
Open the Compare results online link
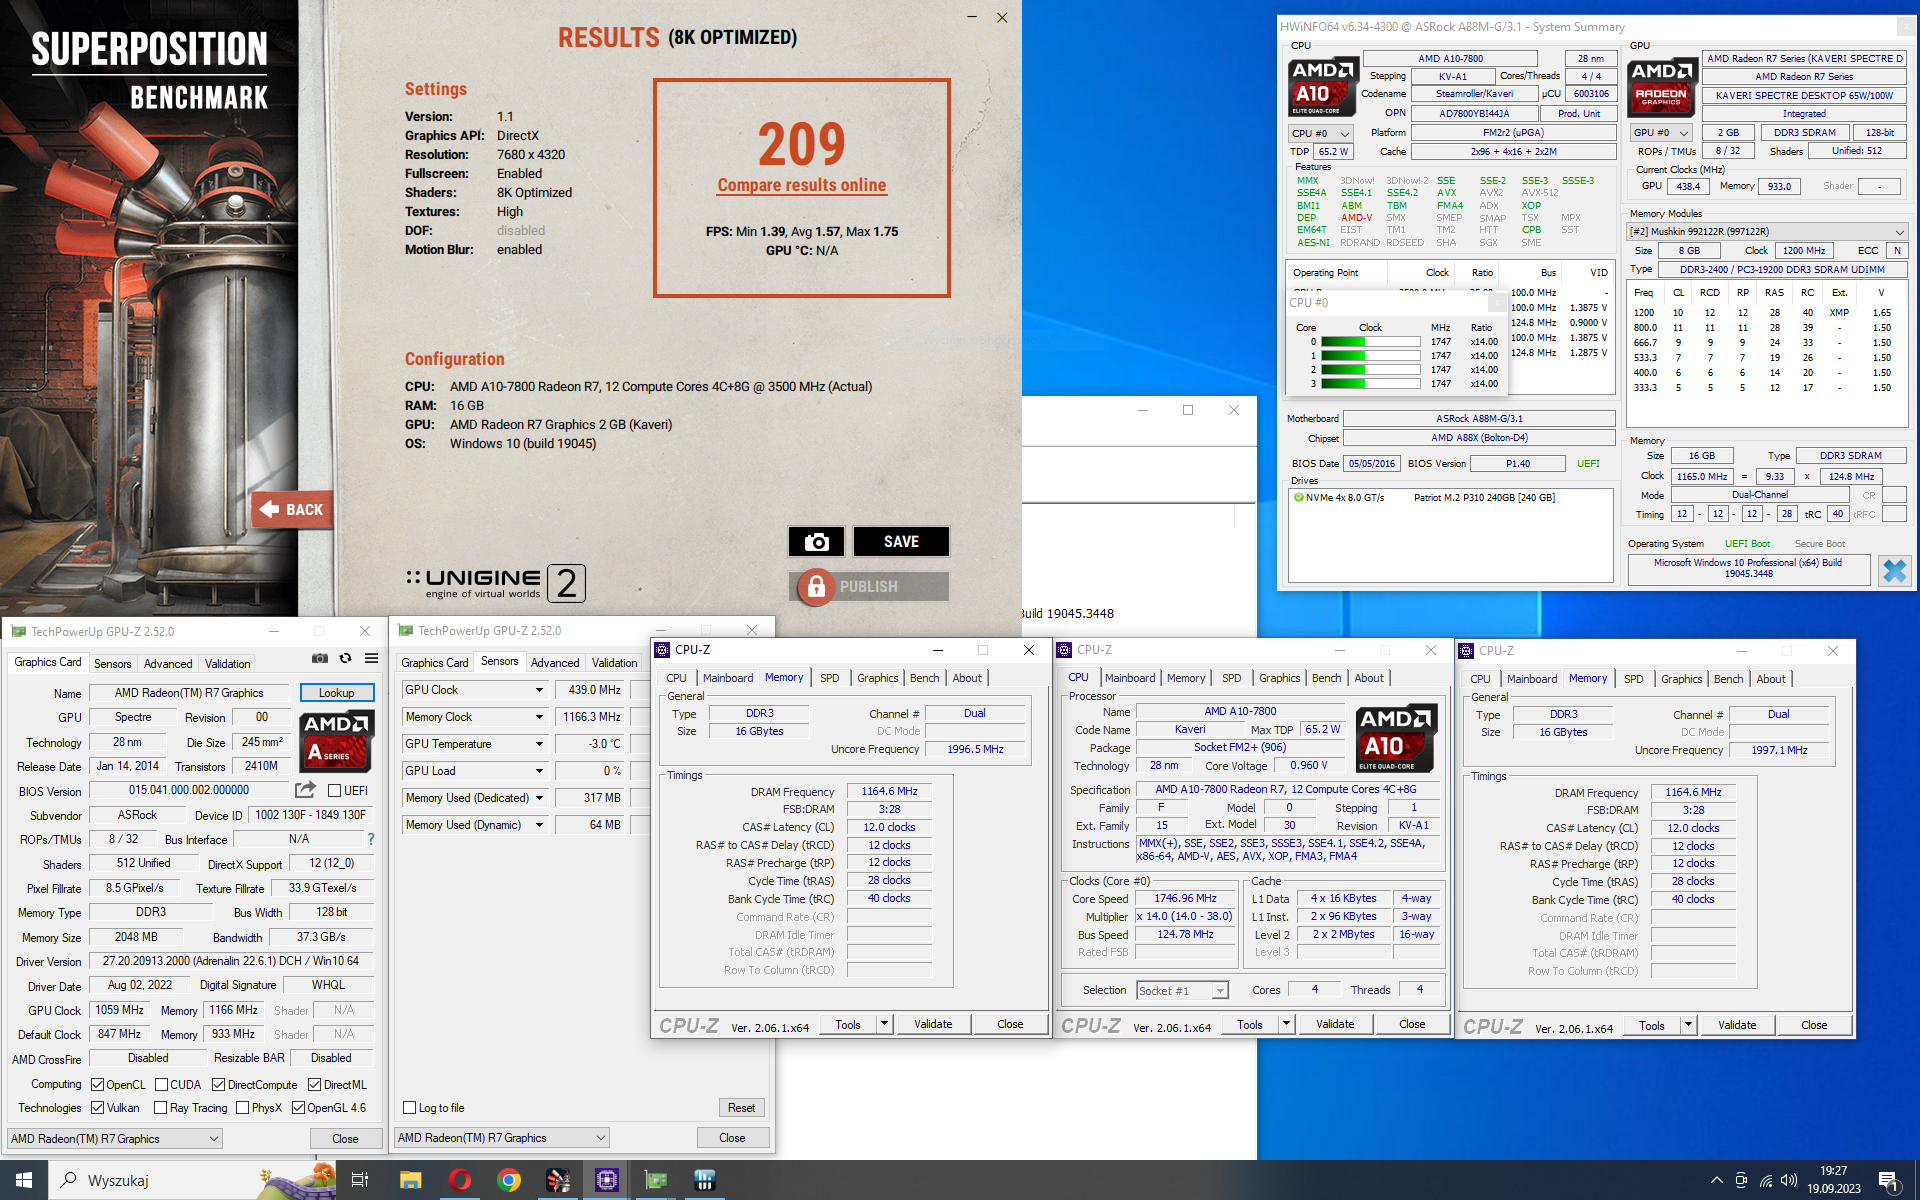pos(801,185)
